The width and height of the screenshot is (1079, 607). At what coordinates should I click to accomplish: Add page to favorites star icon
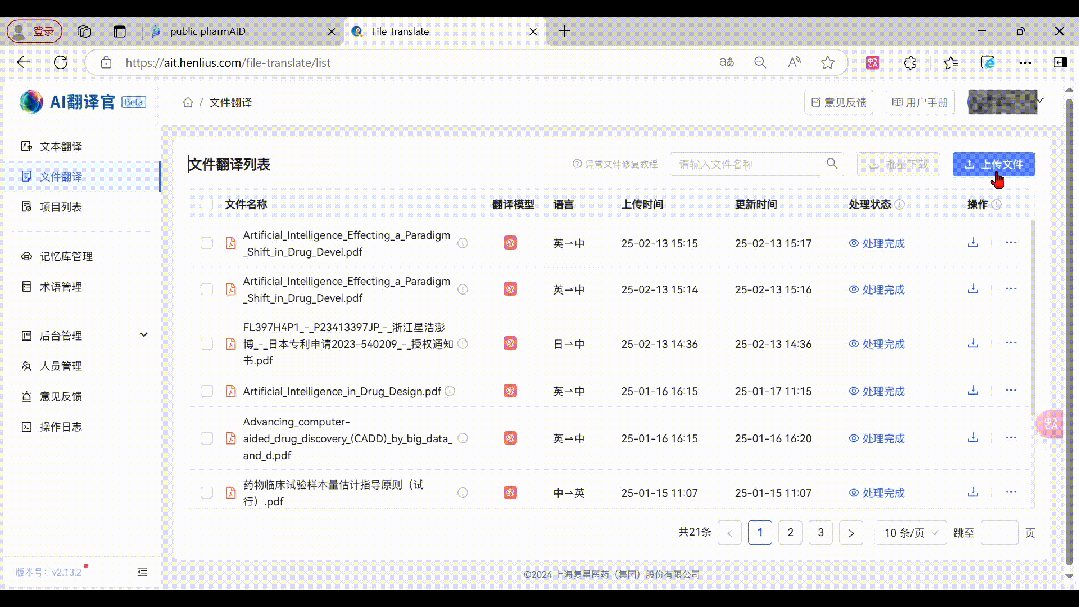tap(827, 62)
